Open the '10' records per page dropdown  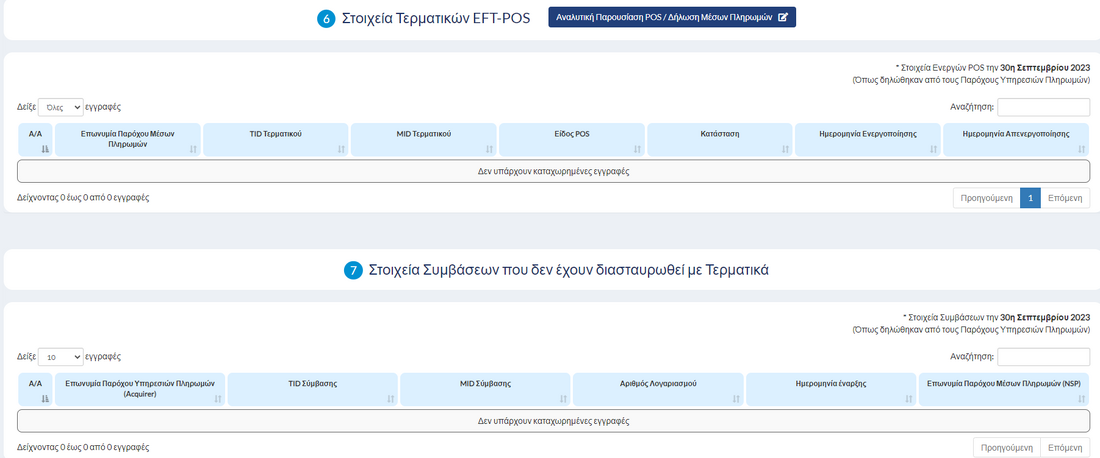(x=61, y=356)
